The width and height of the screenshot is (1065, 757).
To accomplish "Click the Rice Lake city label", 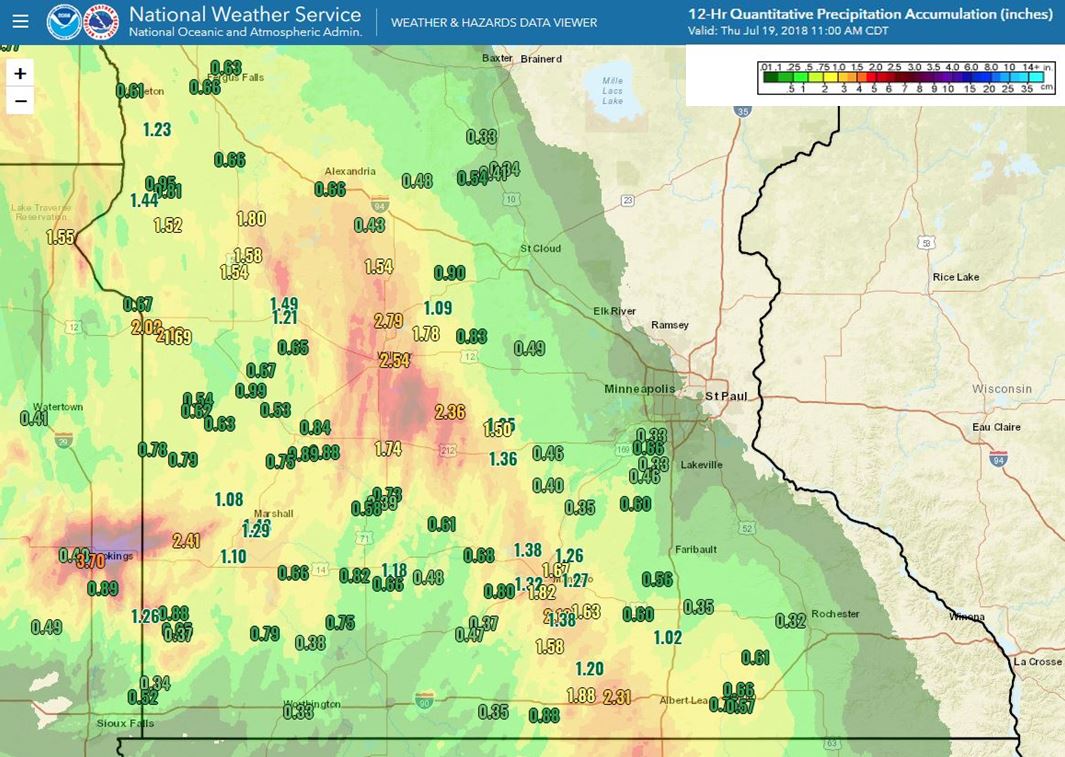I will coord(956,277).
